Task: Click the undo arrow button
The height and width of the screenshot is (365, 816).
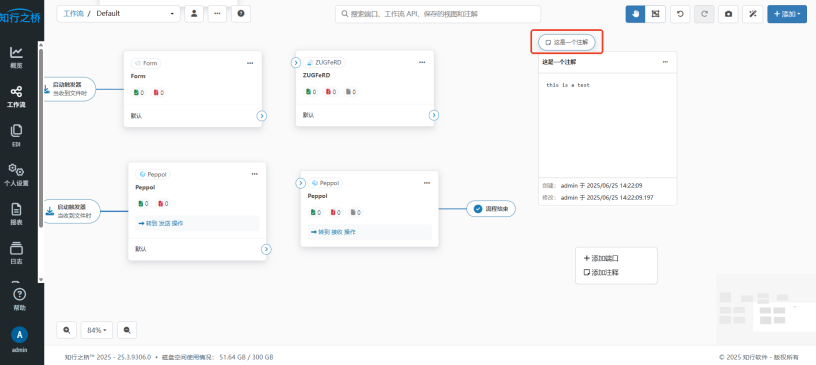Action: click(x=680, y=14)
